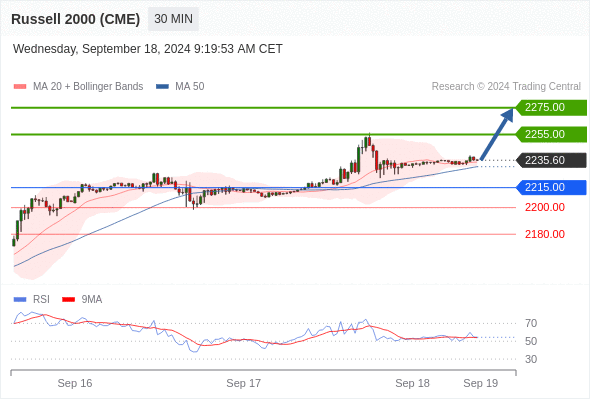The height and width of the screenshot is (400, 590).
Task: Click the RSI legend label
Action: (x=41, y=300)
